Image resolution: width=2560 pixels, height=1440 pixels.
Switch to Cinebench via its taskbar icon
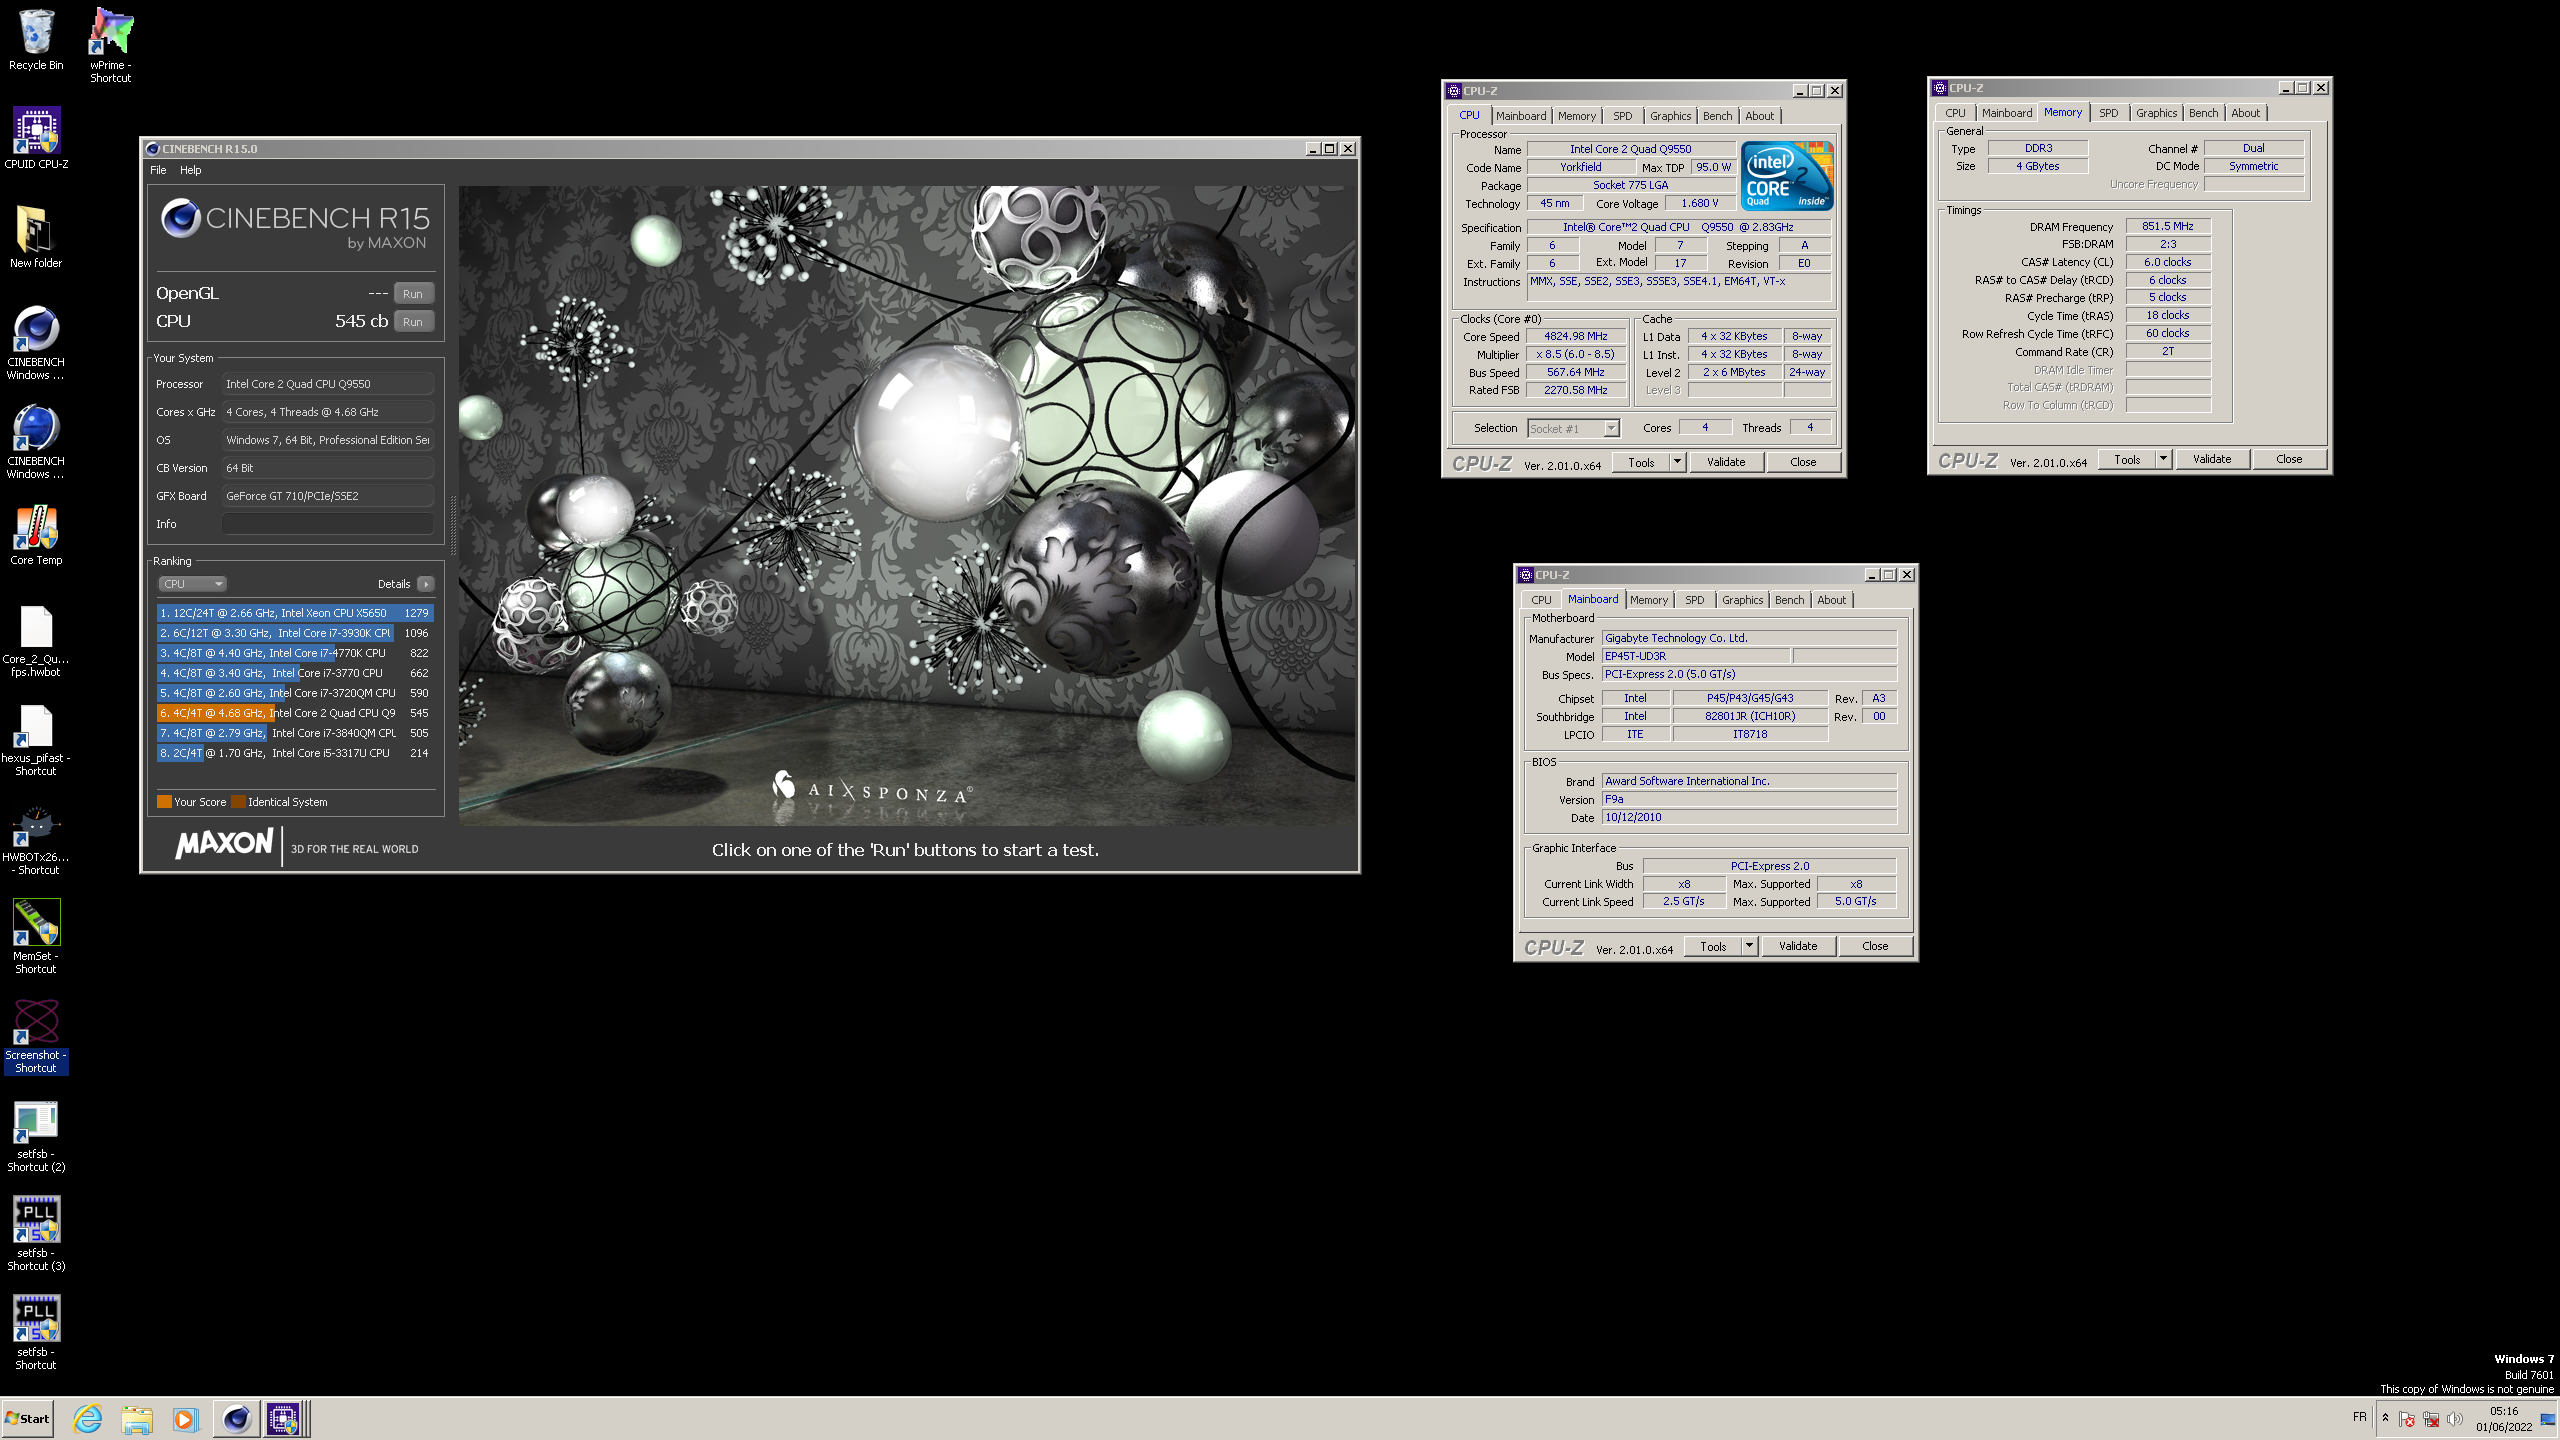click(x=236, y=1418)
